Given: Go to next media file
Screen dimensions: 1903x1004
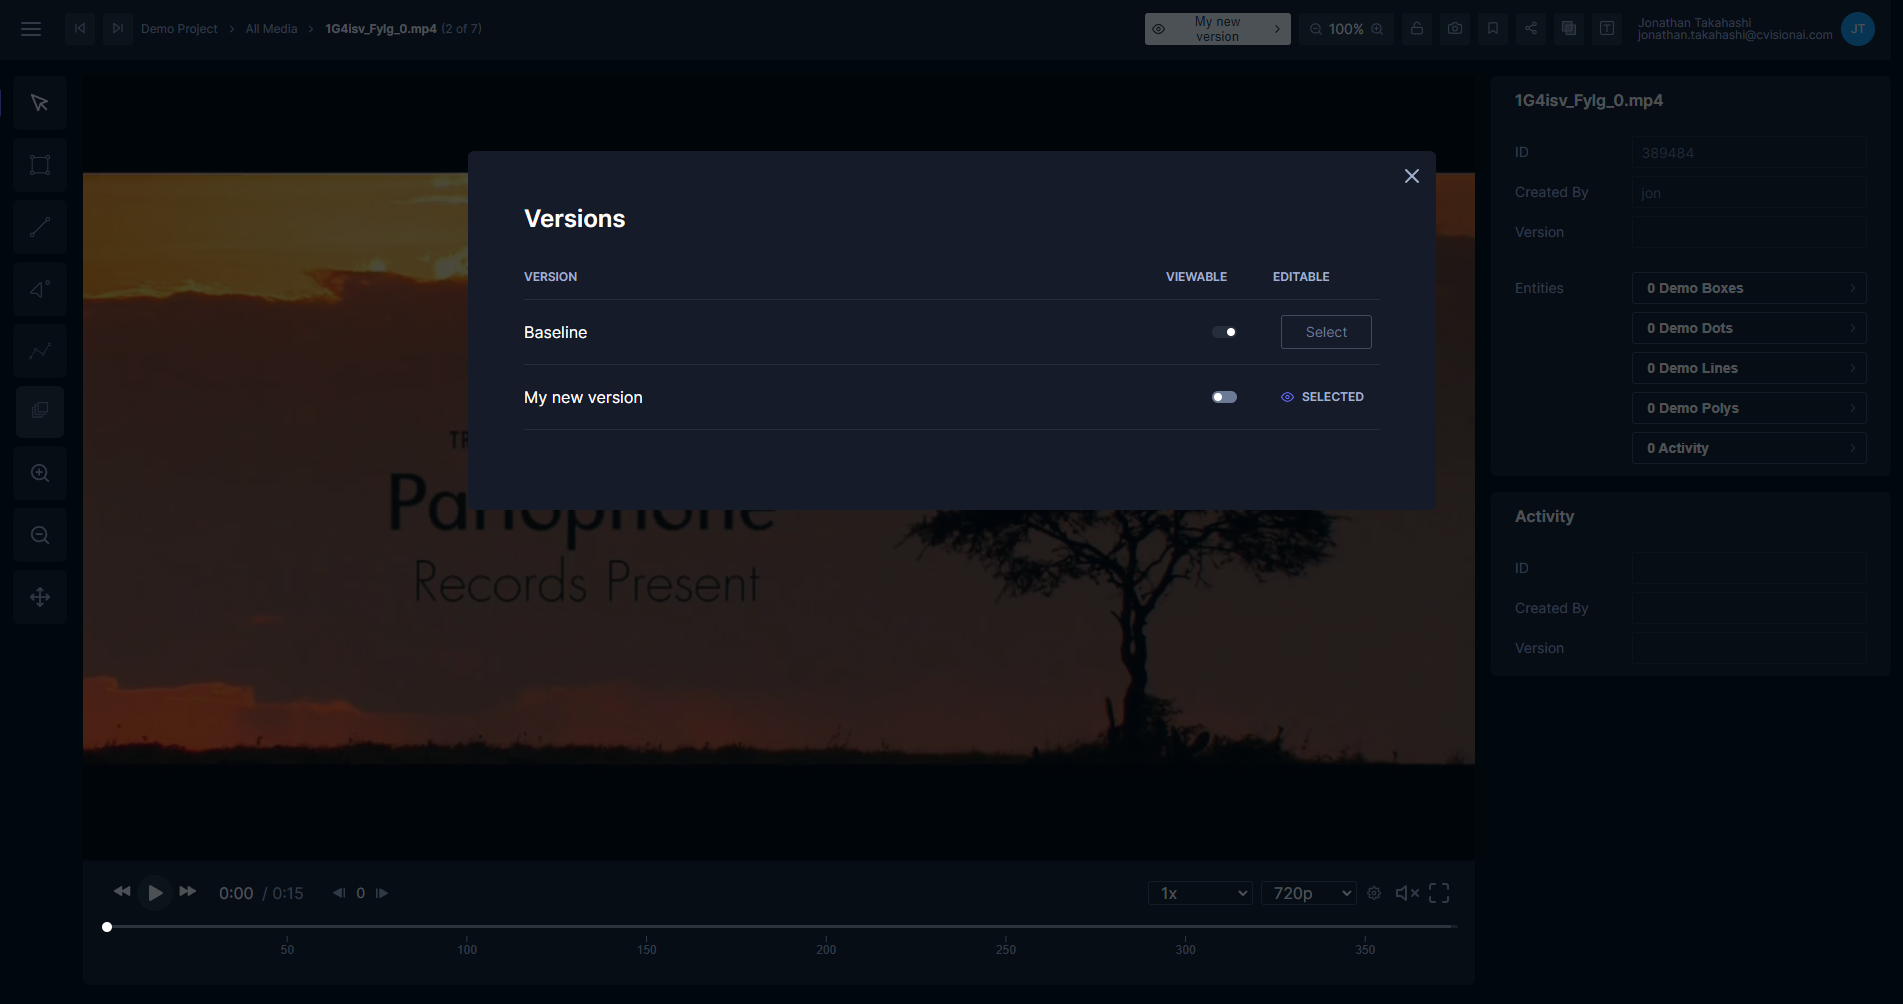Looking at the screenshot, I should [x=118, y=29].
